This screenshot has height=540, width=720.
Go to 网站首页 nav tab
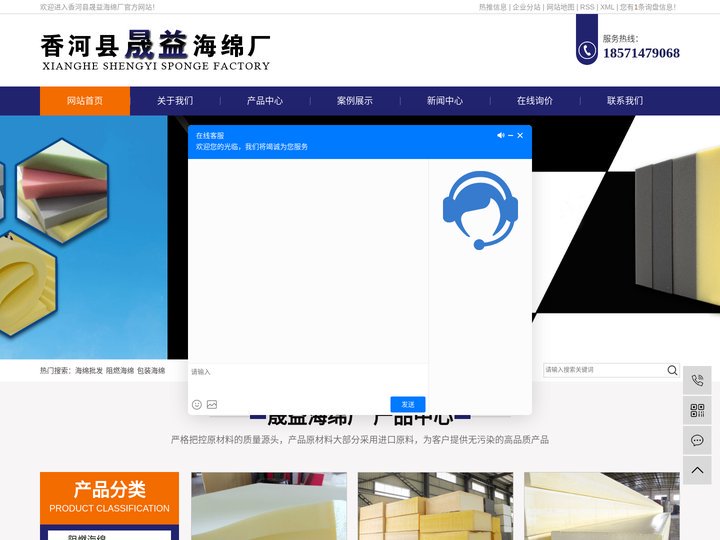(85, 101)
